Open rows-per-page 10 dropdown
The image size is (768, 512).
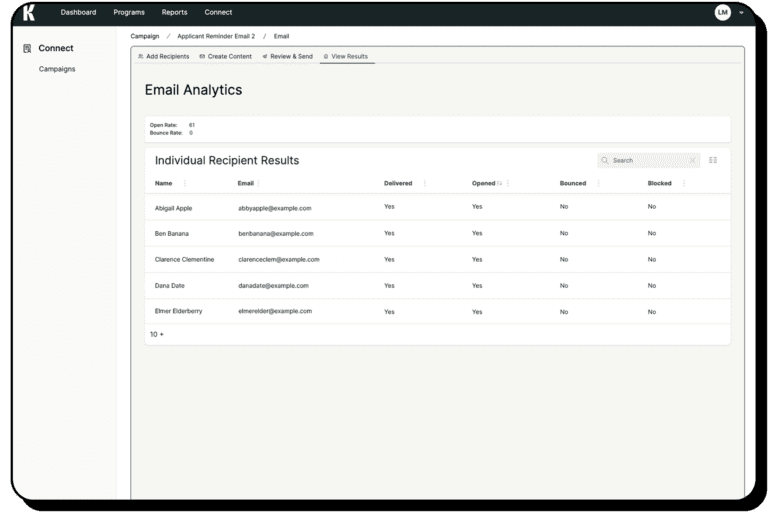click(157, 334)
